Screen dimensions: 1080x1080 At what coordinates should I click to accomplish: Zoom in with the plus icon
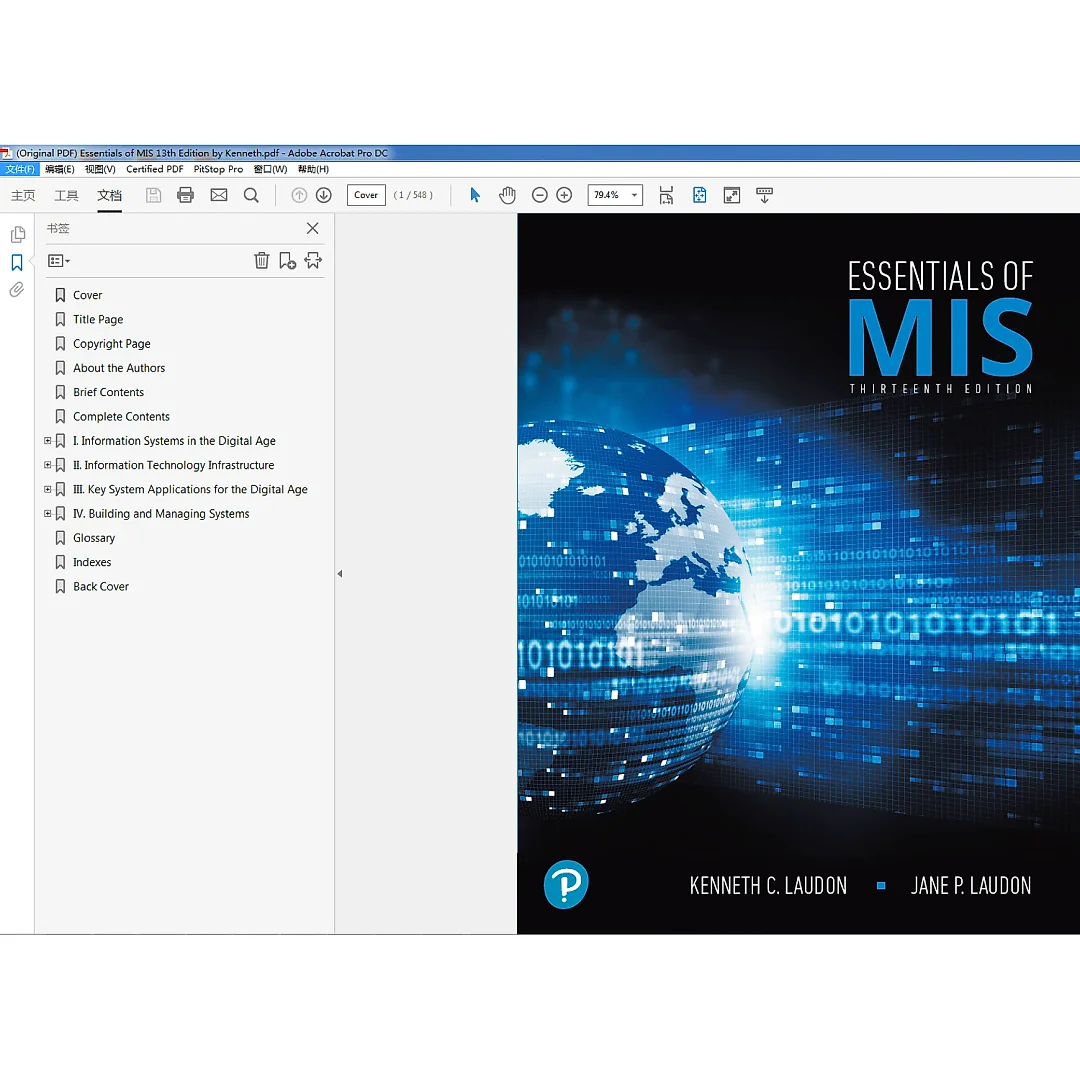[x=564, y=195]
